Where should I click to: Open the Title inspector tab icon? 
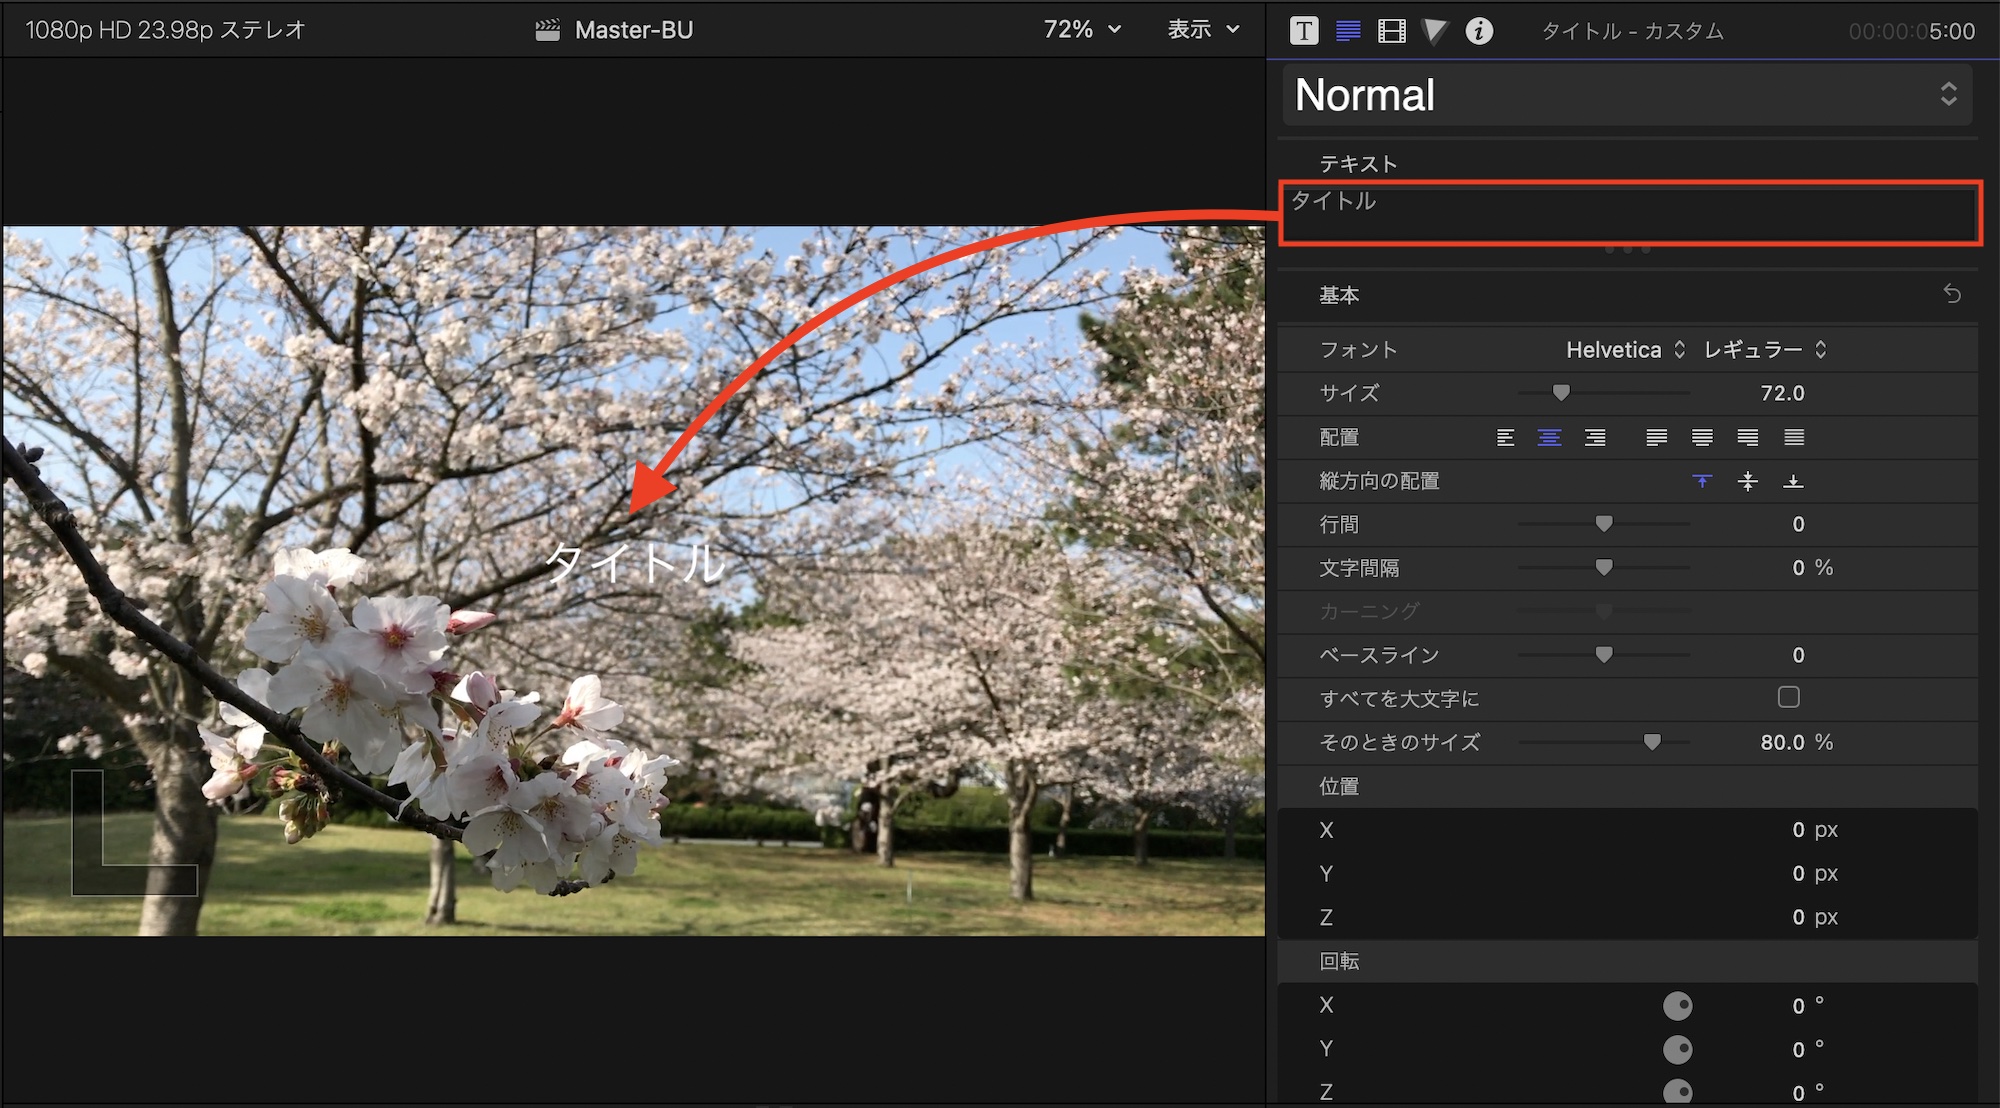click(1303, 31)
